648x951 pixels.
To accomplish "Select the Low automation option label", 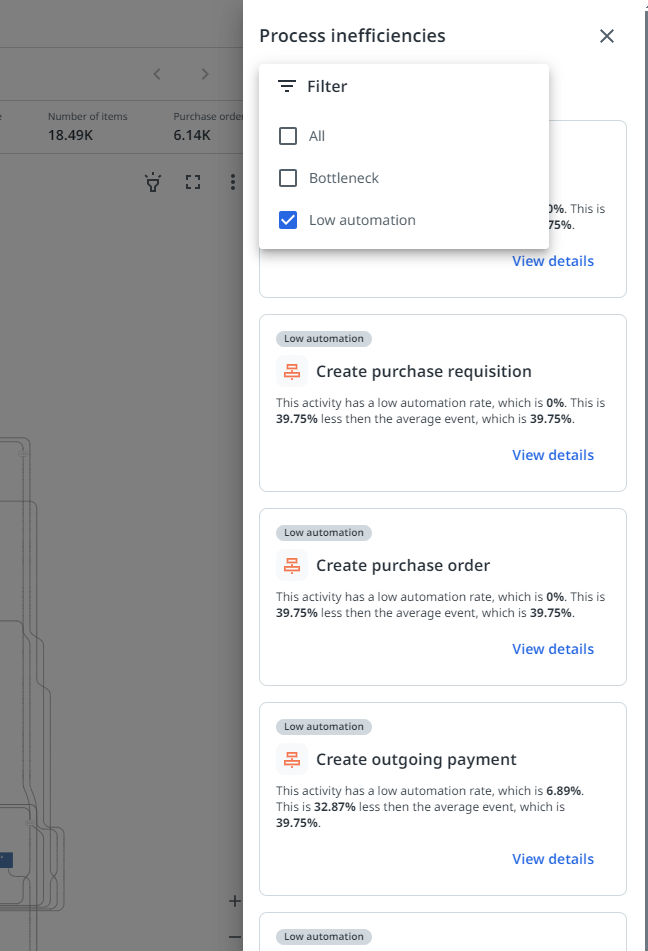I will 362,220.
